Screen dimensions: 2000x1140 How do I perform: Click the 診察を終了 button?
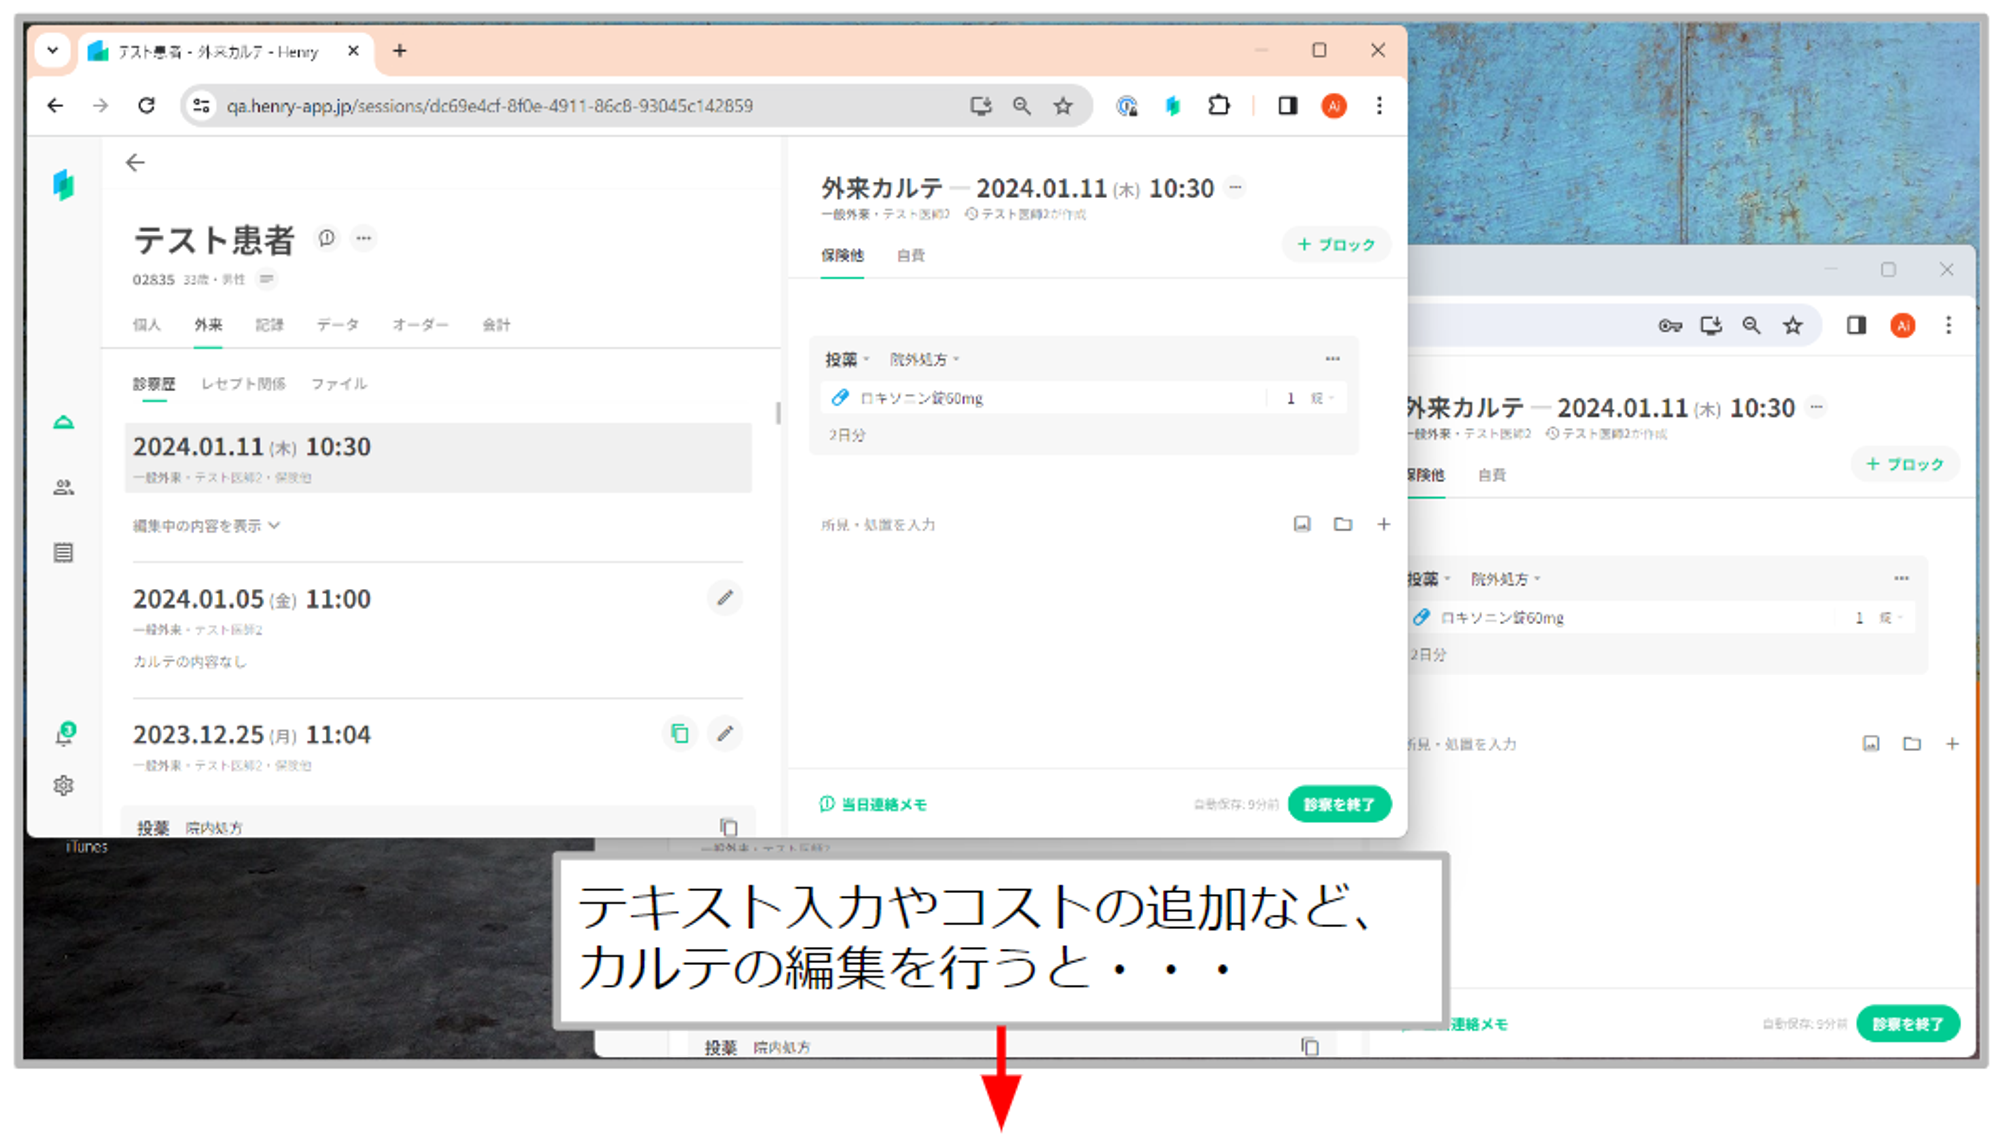pyautogui.click(x=1339, y=804)
